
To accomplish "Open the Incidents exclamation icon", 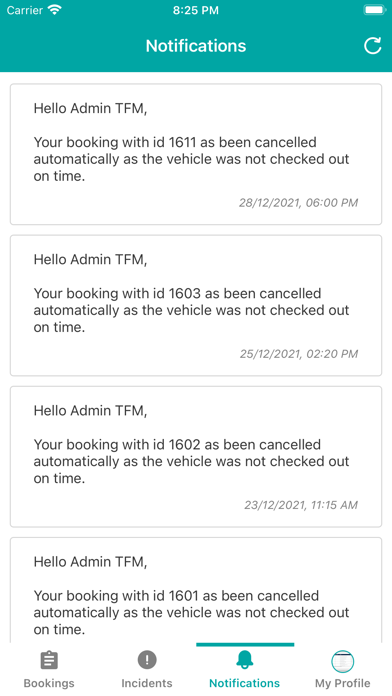I will [147, 660].
